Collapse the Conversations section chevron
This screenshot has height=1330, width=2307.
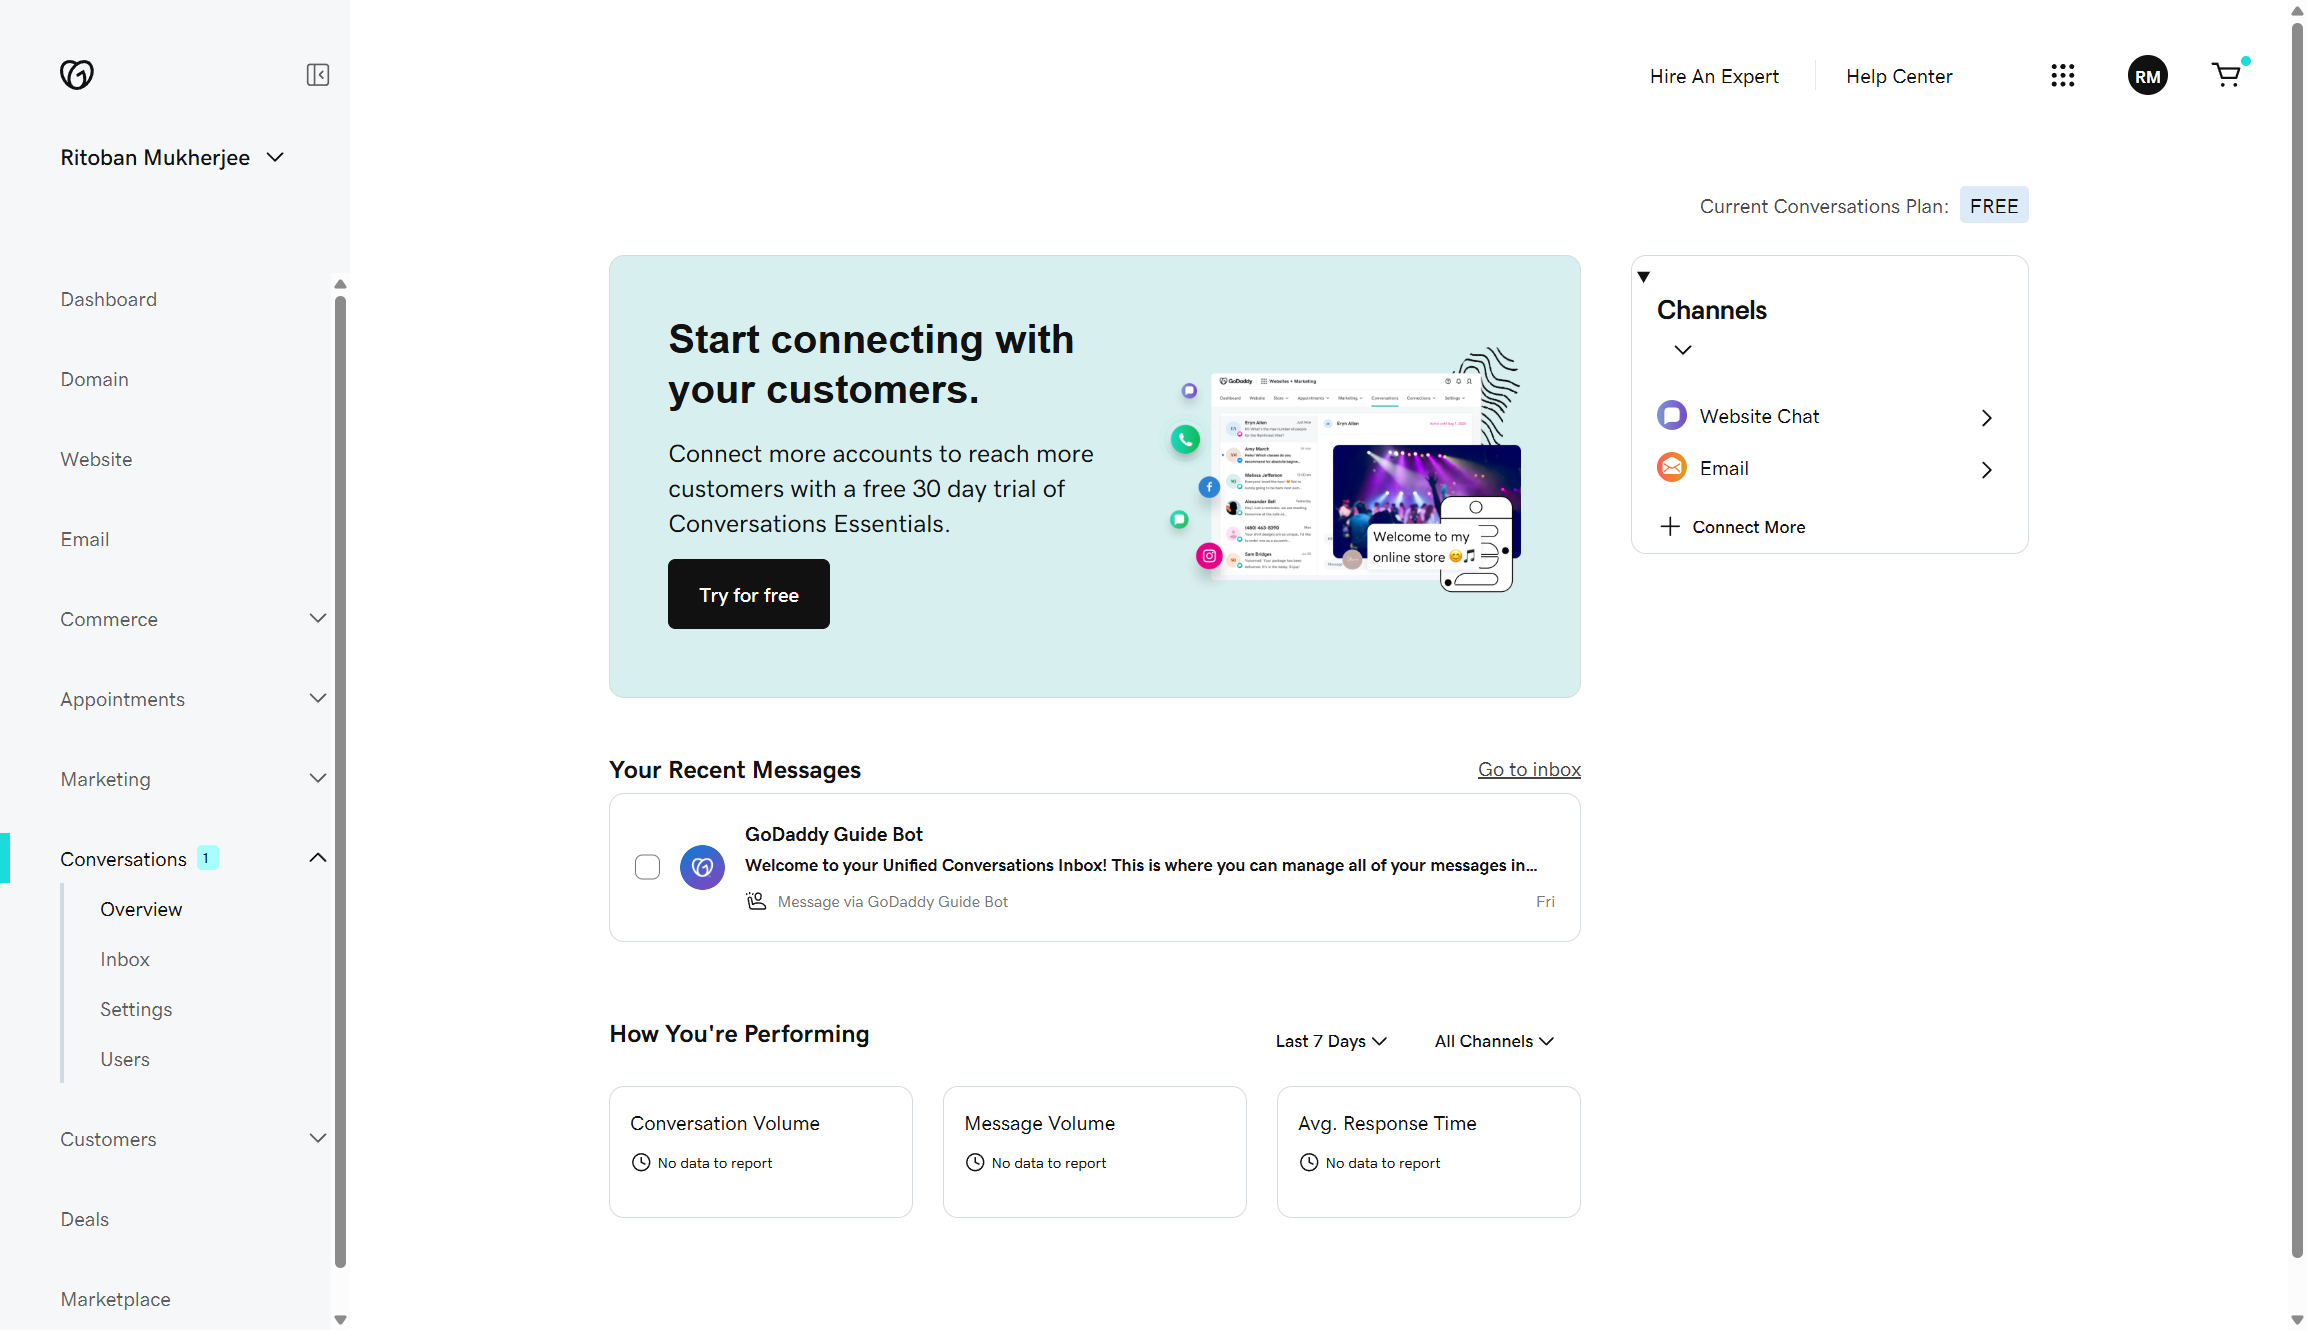click(317, 857)
